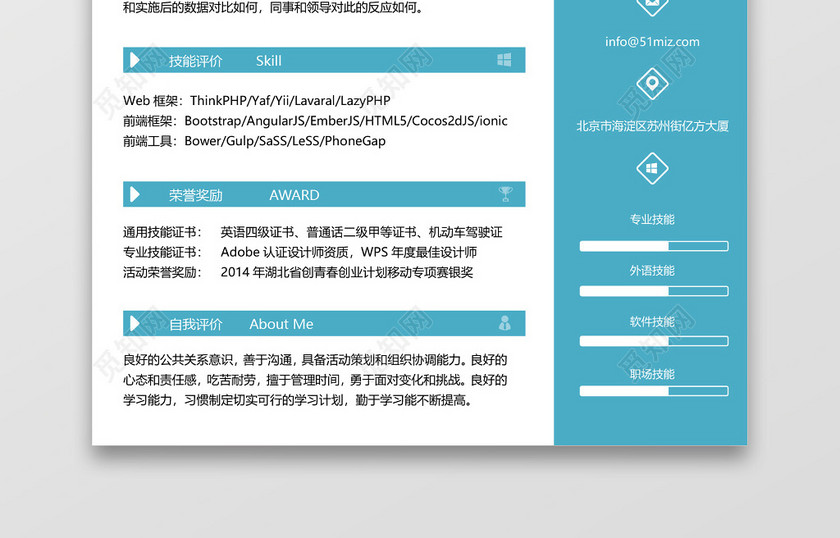Screen dimensions: 840x538
Task: Click the trophy icon in AWARD header
Action: (505, 194)
